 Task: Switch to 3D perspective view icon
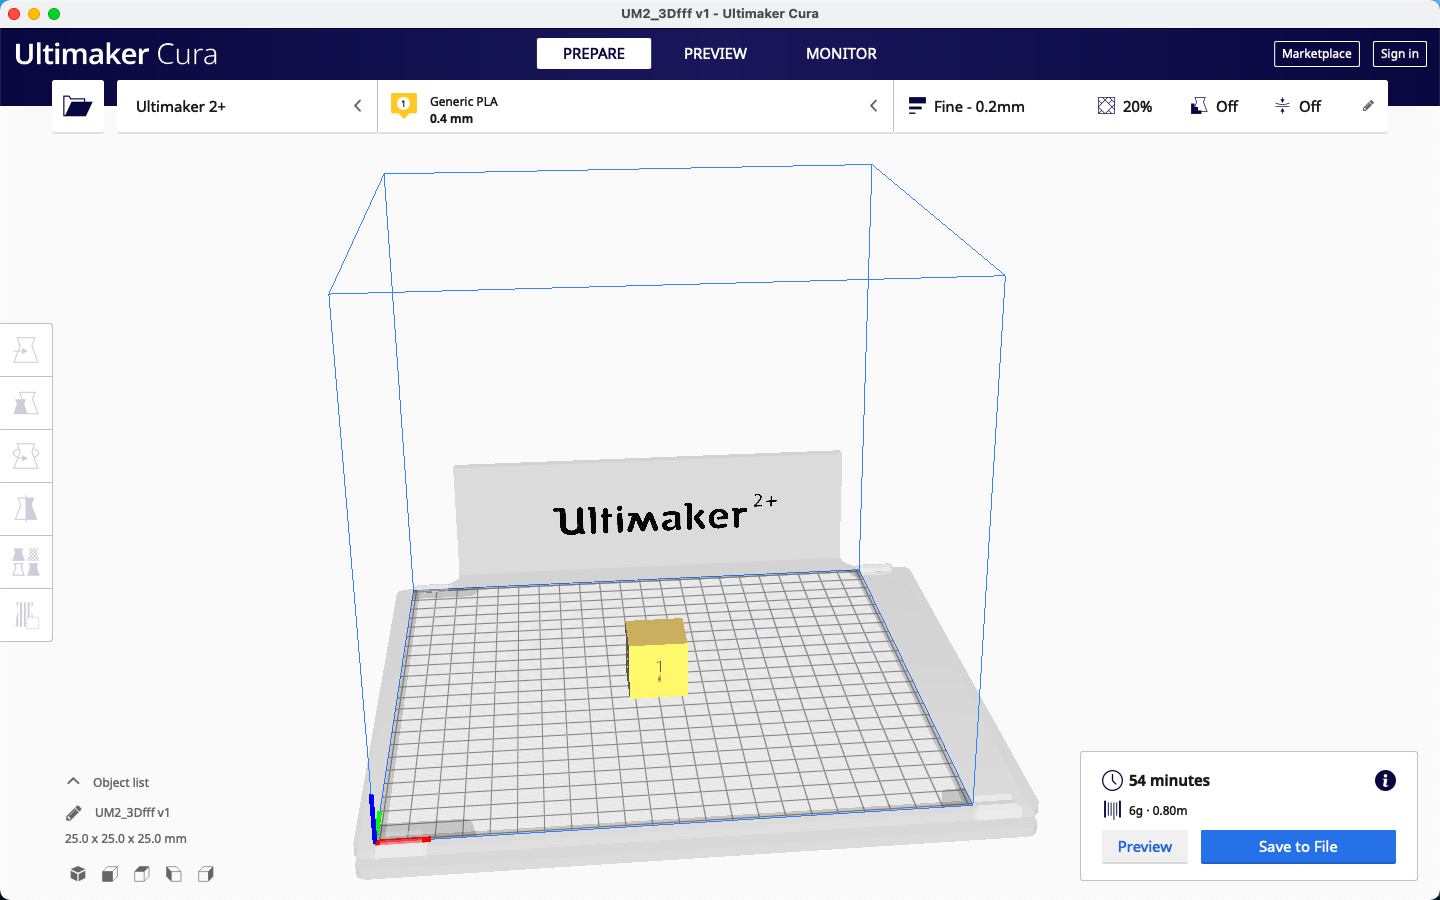tap(78, 874)
